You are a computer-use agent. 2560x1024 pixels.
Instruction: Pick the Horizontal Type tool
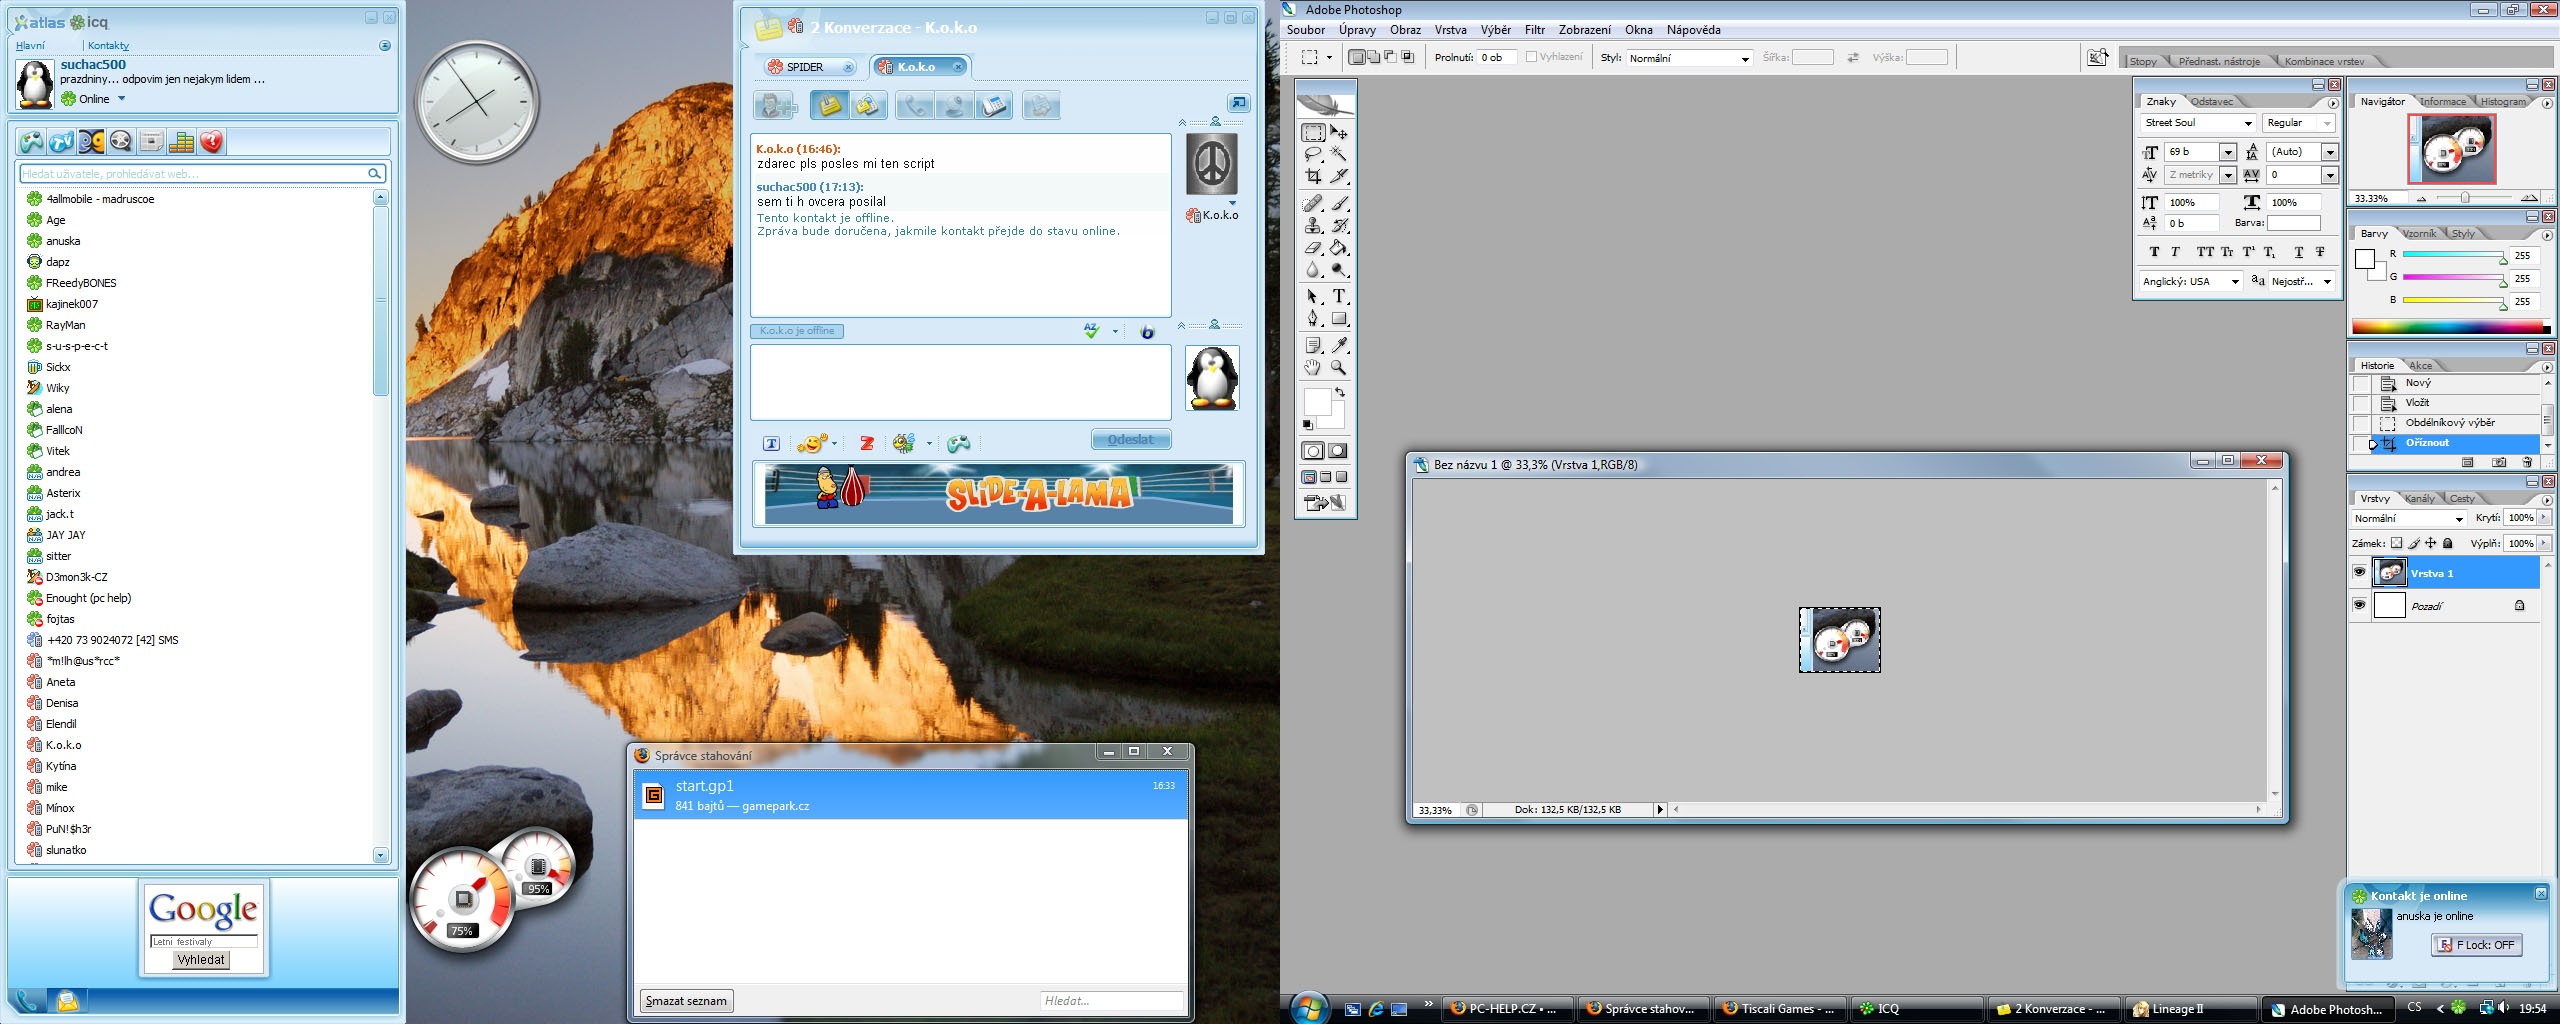tap(1339, 297)
